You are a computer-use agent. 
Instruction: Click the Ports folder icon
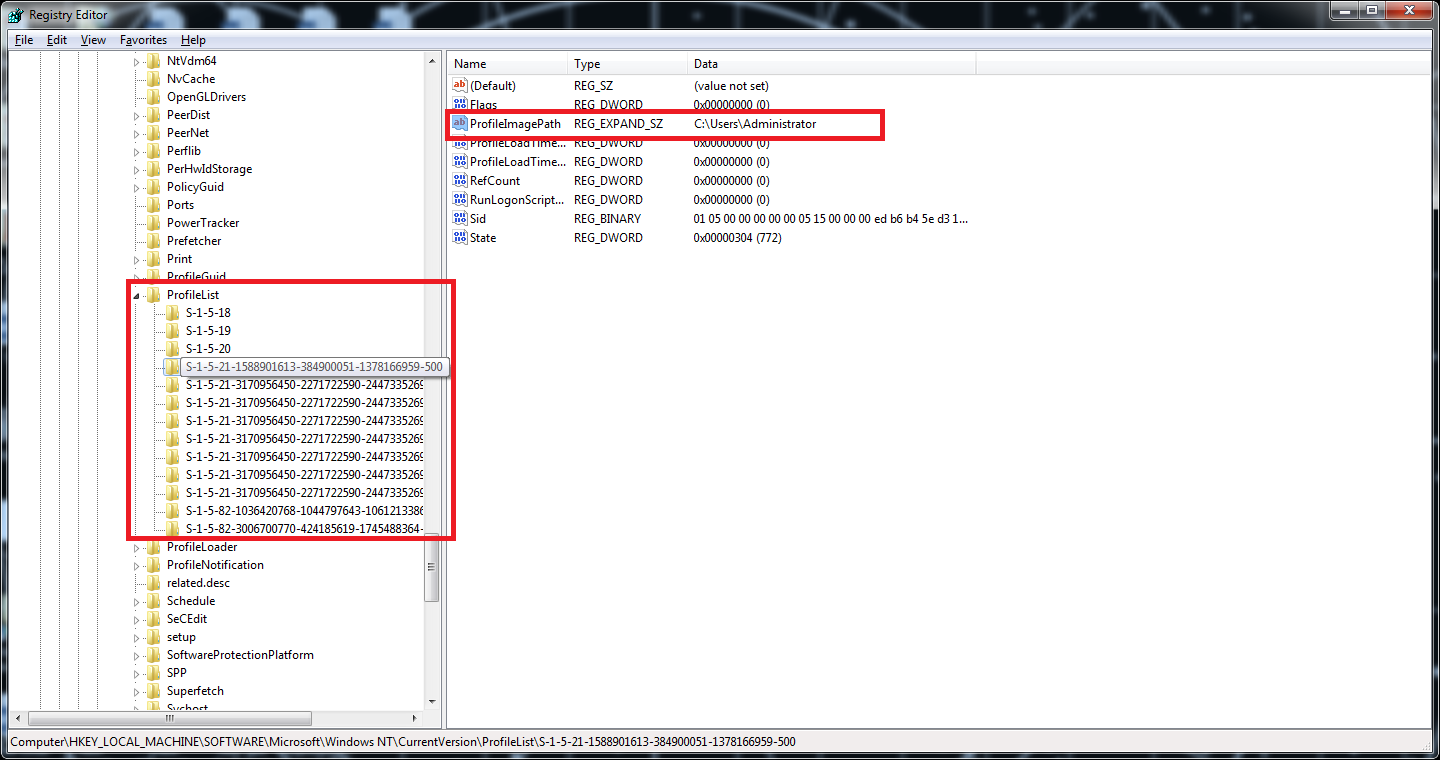coord(153,205)
